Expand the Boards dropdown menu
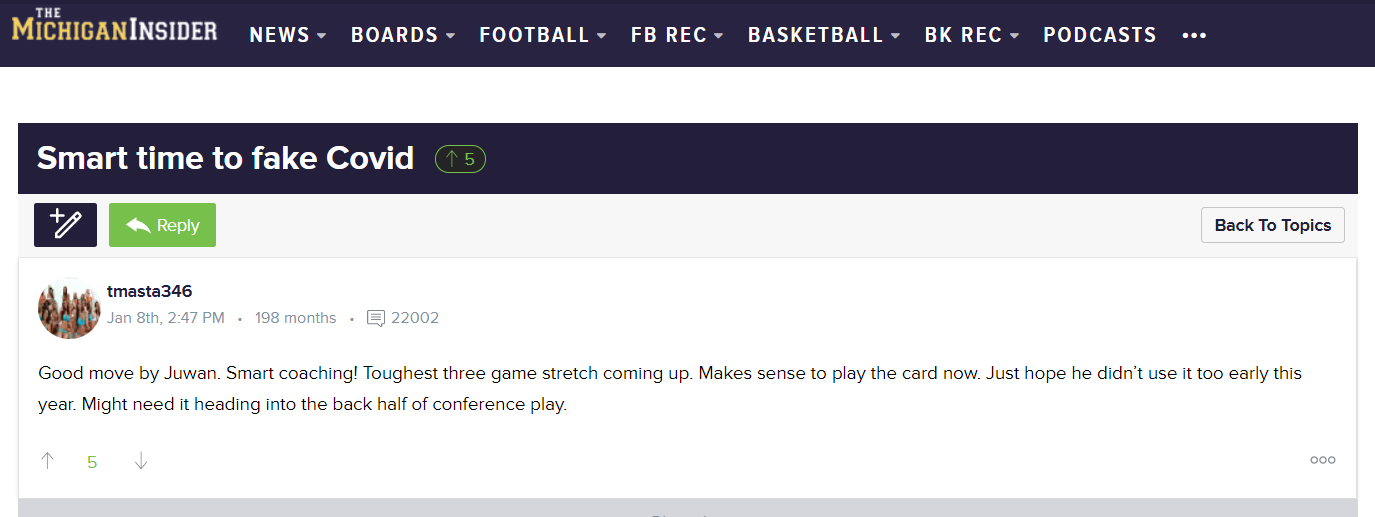Screen dimensions: 1375x517 tap(403, 35)
